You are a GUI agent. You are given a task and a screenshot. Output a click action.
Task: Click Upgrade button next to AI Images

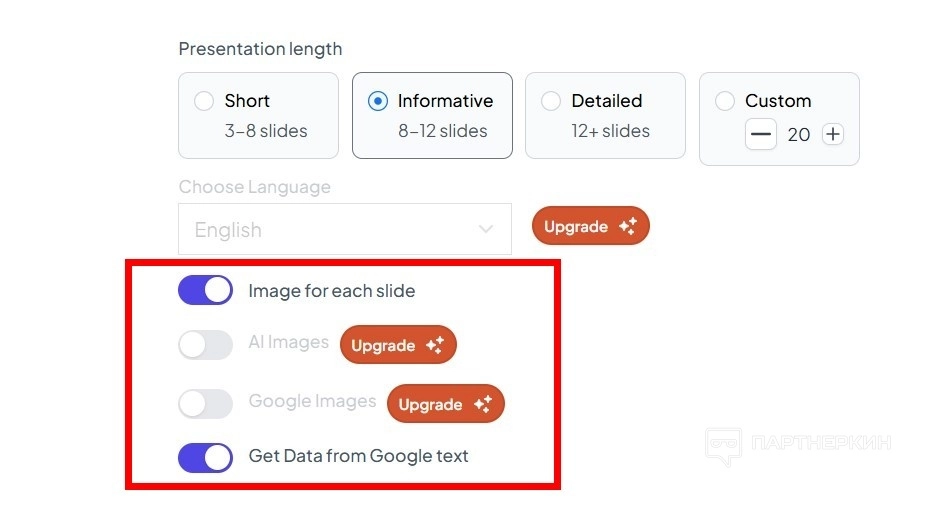point(398,345)
